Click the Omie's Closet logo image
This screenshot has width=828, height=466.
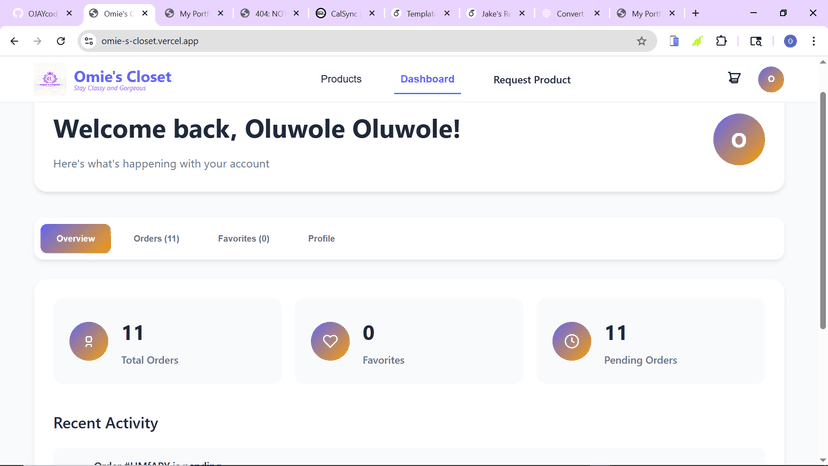(x=50, y=79)
